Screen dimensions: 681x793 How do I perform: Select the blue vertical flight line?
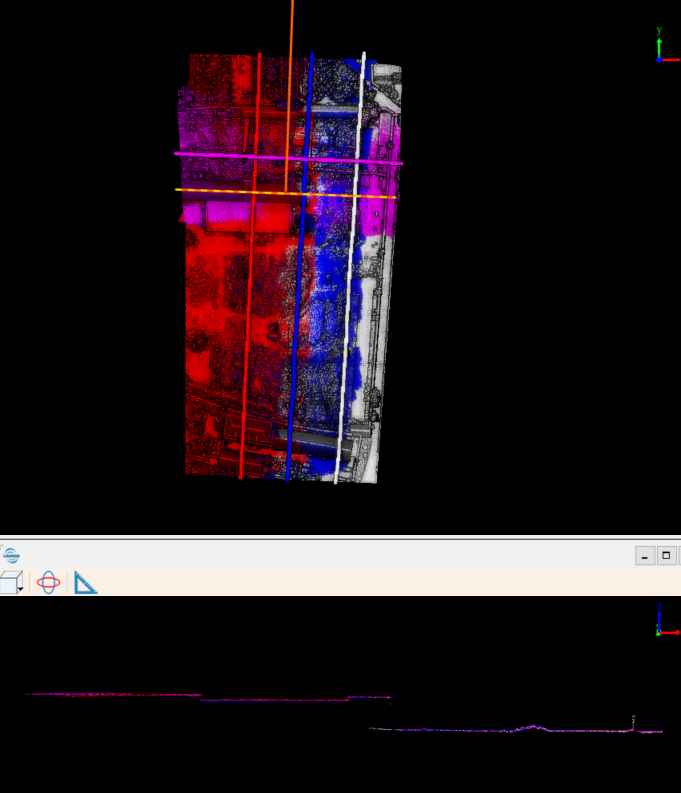300,267
